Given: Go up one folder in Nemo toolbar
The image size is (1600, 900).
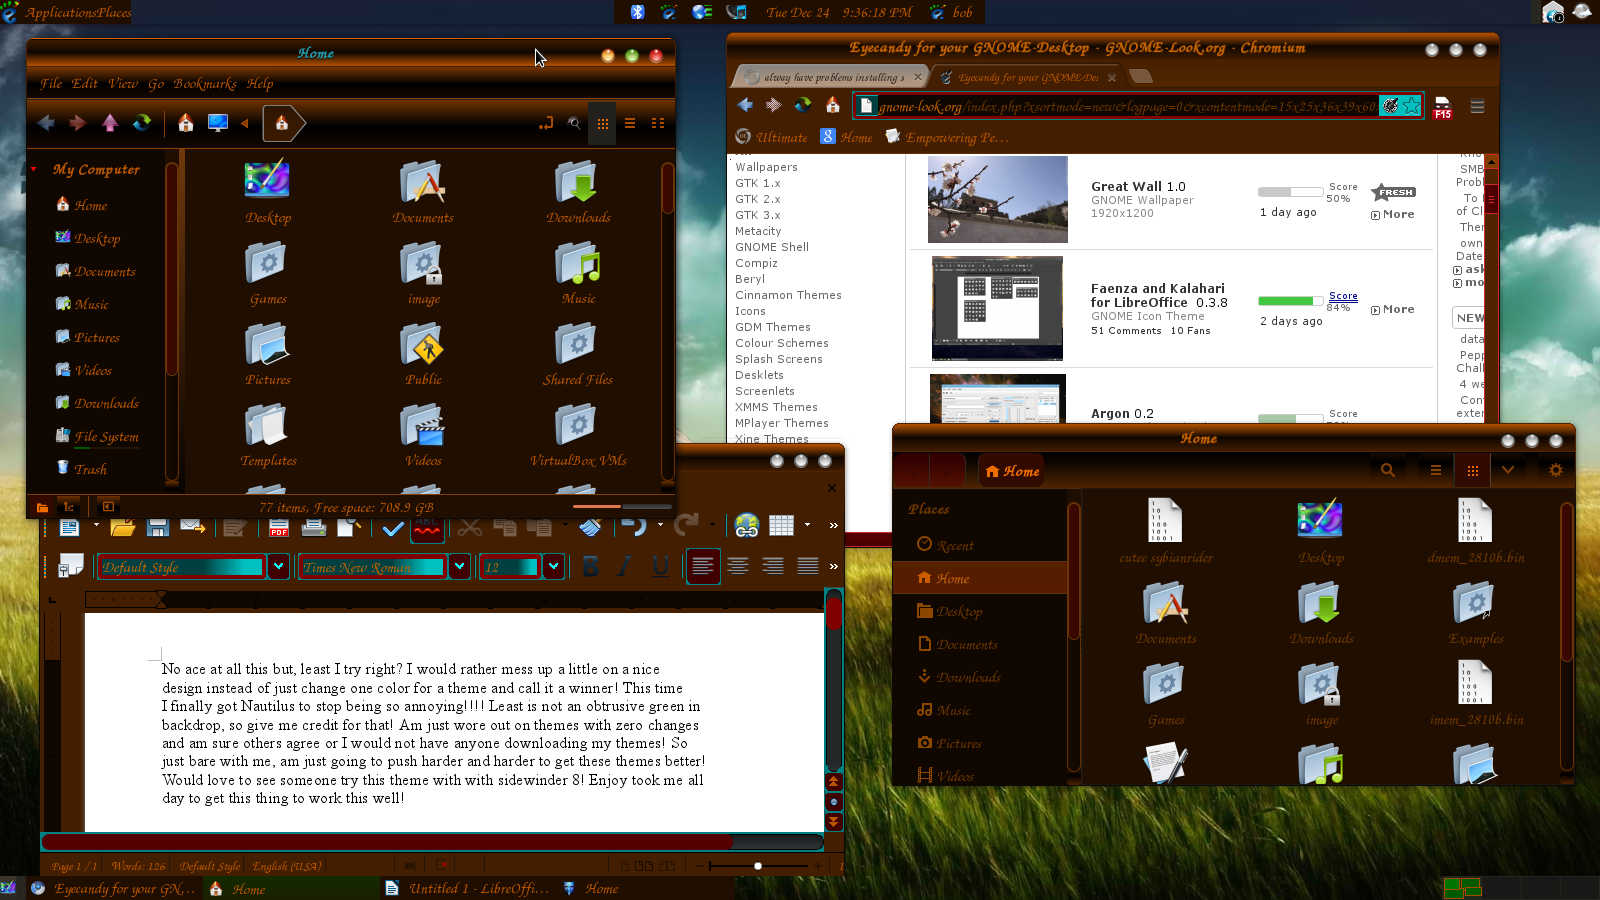Looking at the screenshot, I should pos(110,123).
